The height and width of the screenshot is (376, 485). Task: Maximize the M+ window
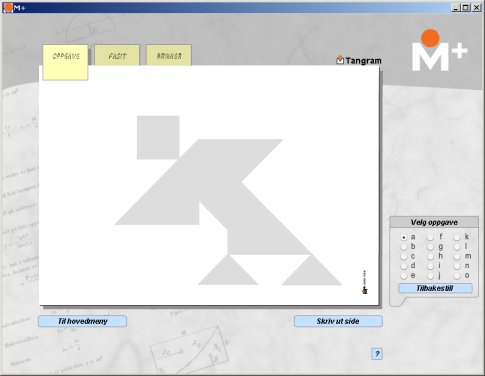click(x=465, y=7)
